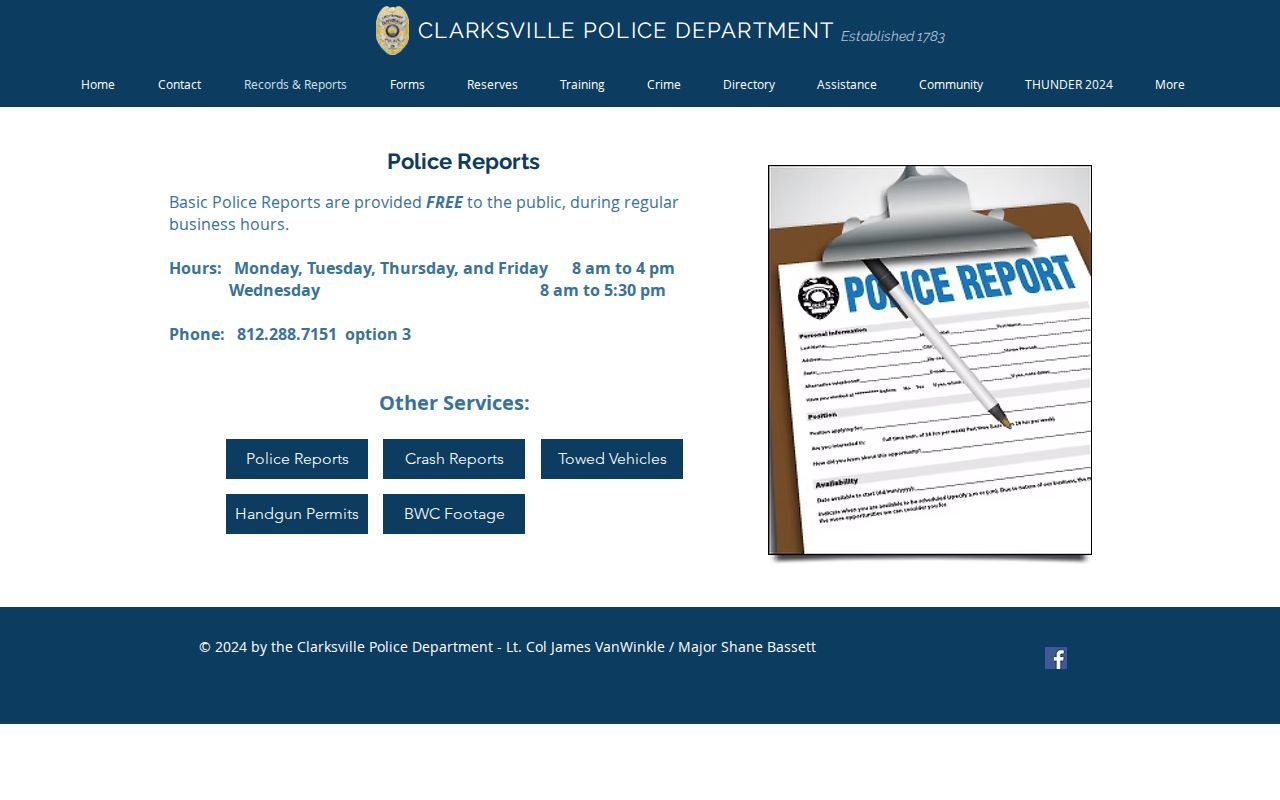
Task: Go to the Home menu item
Action: tap(98, 84)
